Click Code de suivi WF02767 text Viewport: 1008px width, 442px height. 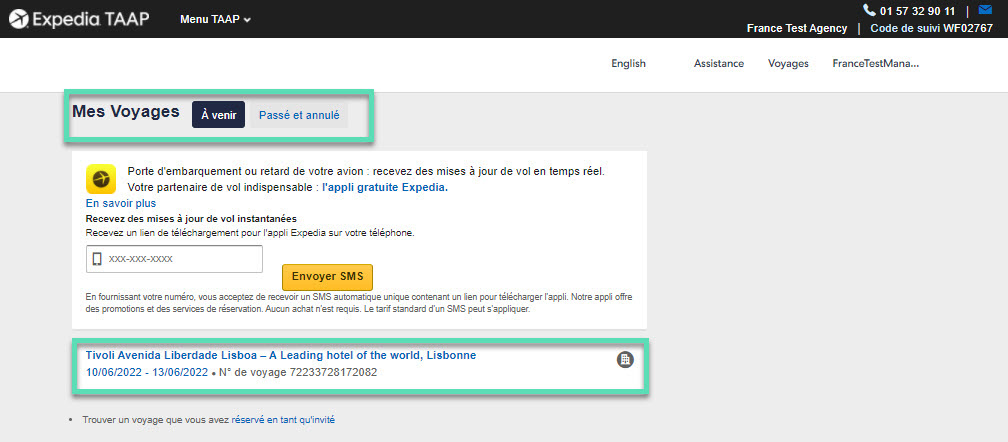932,28
